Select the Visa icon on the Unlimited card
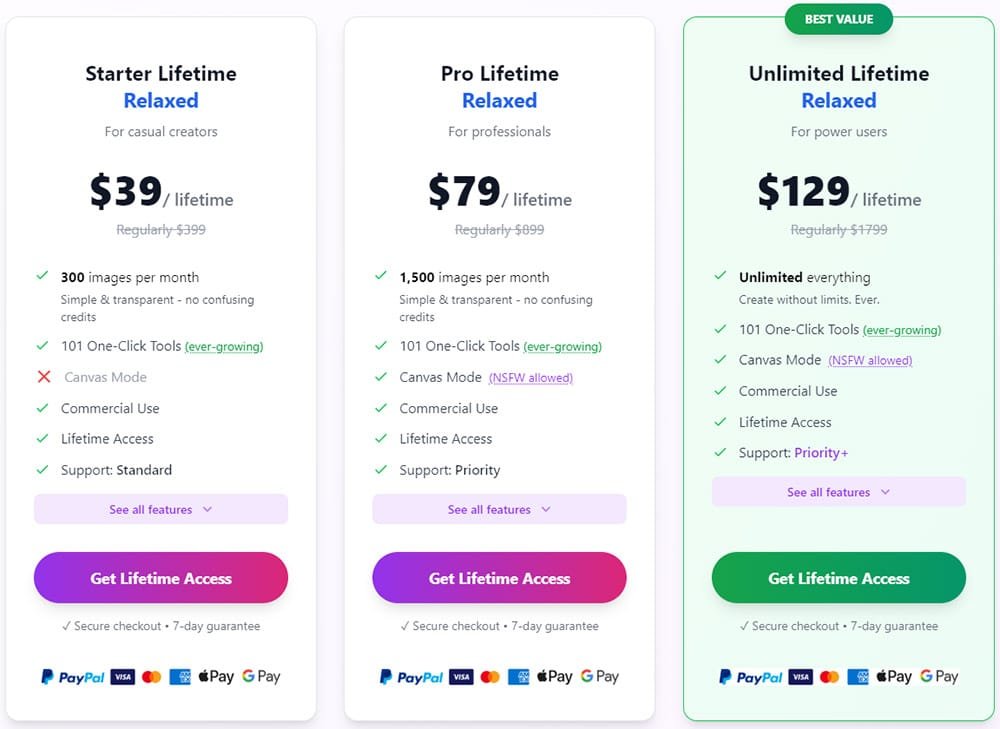This screenshot has height=729, width=1000. click(800, 676)
